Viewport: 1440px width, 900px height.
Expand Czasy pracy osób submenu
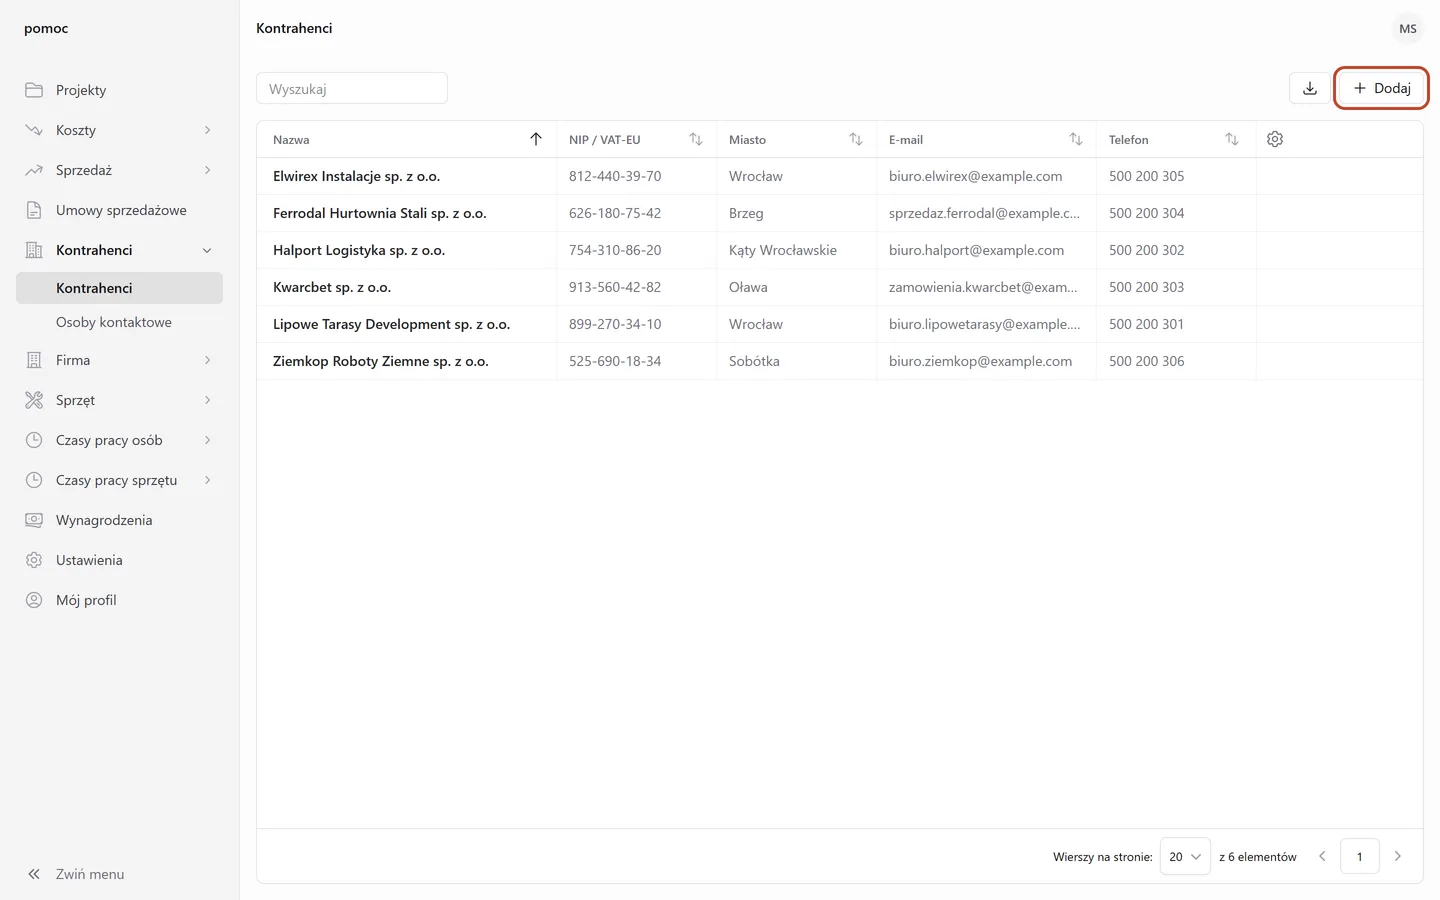tap(207, 440)
